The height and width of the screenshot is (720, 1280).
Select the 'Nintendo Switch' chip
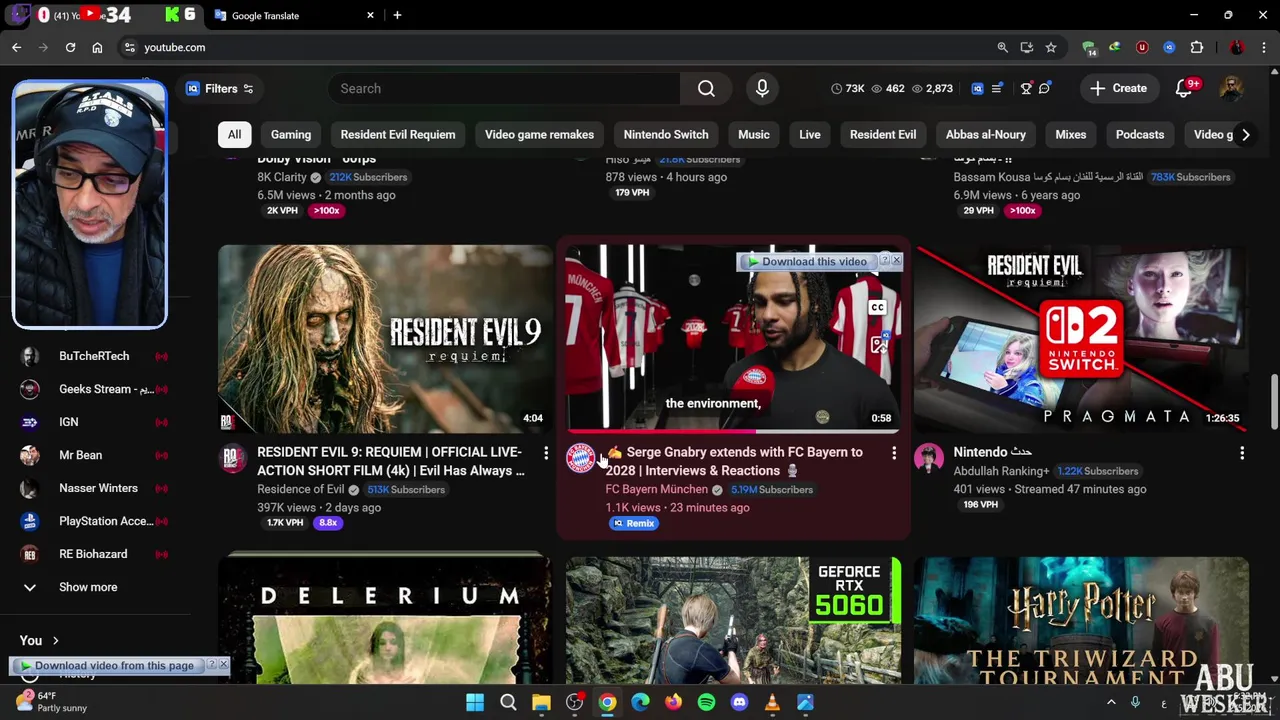coord(666,134)
